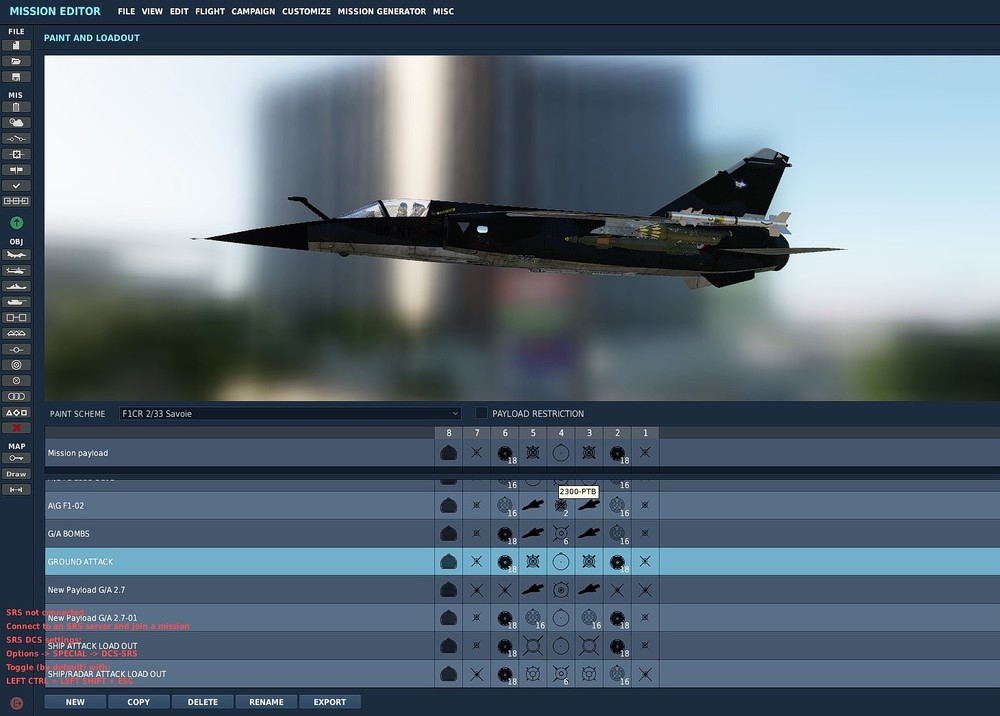Click the Draw button under MAP

point(17,474)
